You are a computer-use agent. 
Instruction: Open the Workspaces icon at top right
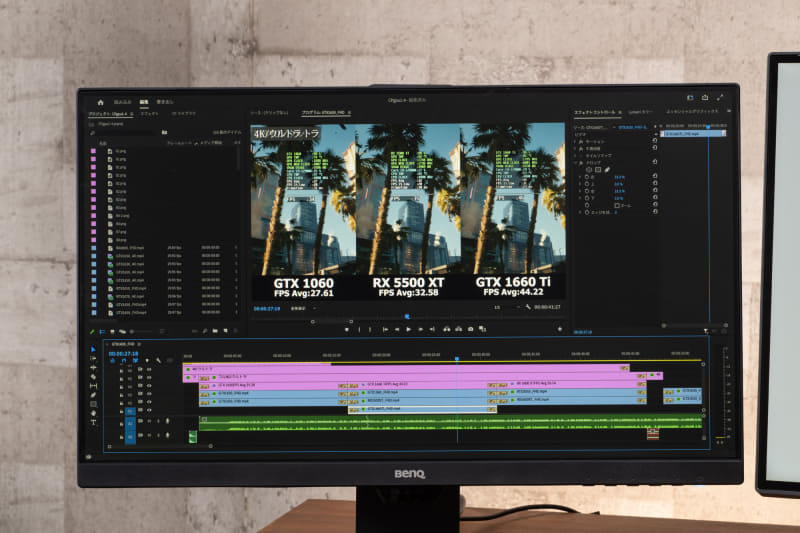coord(690,97)
